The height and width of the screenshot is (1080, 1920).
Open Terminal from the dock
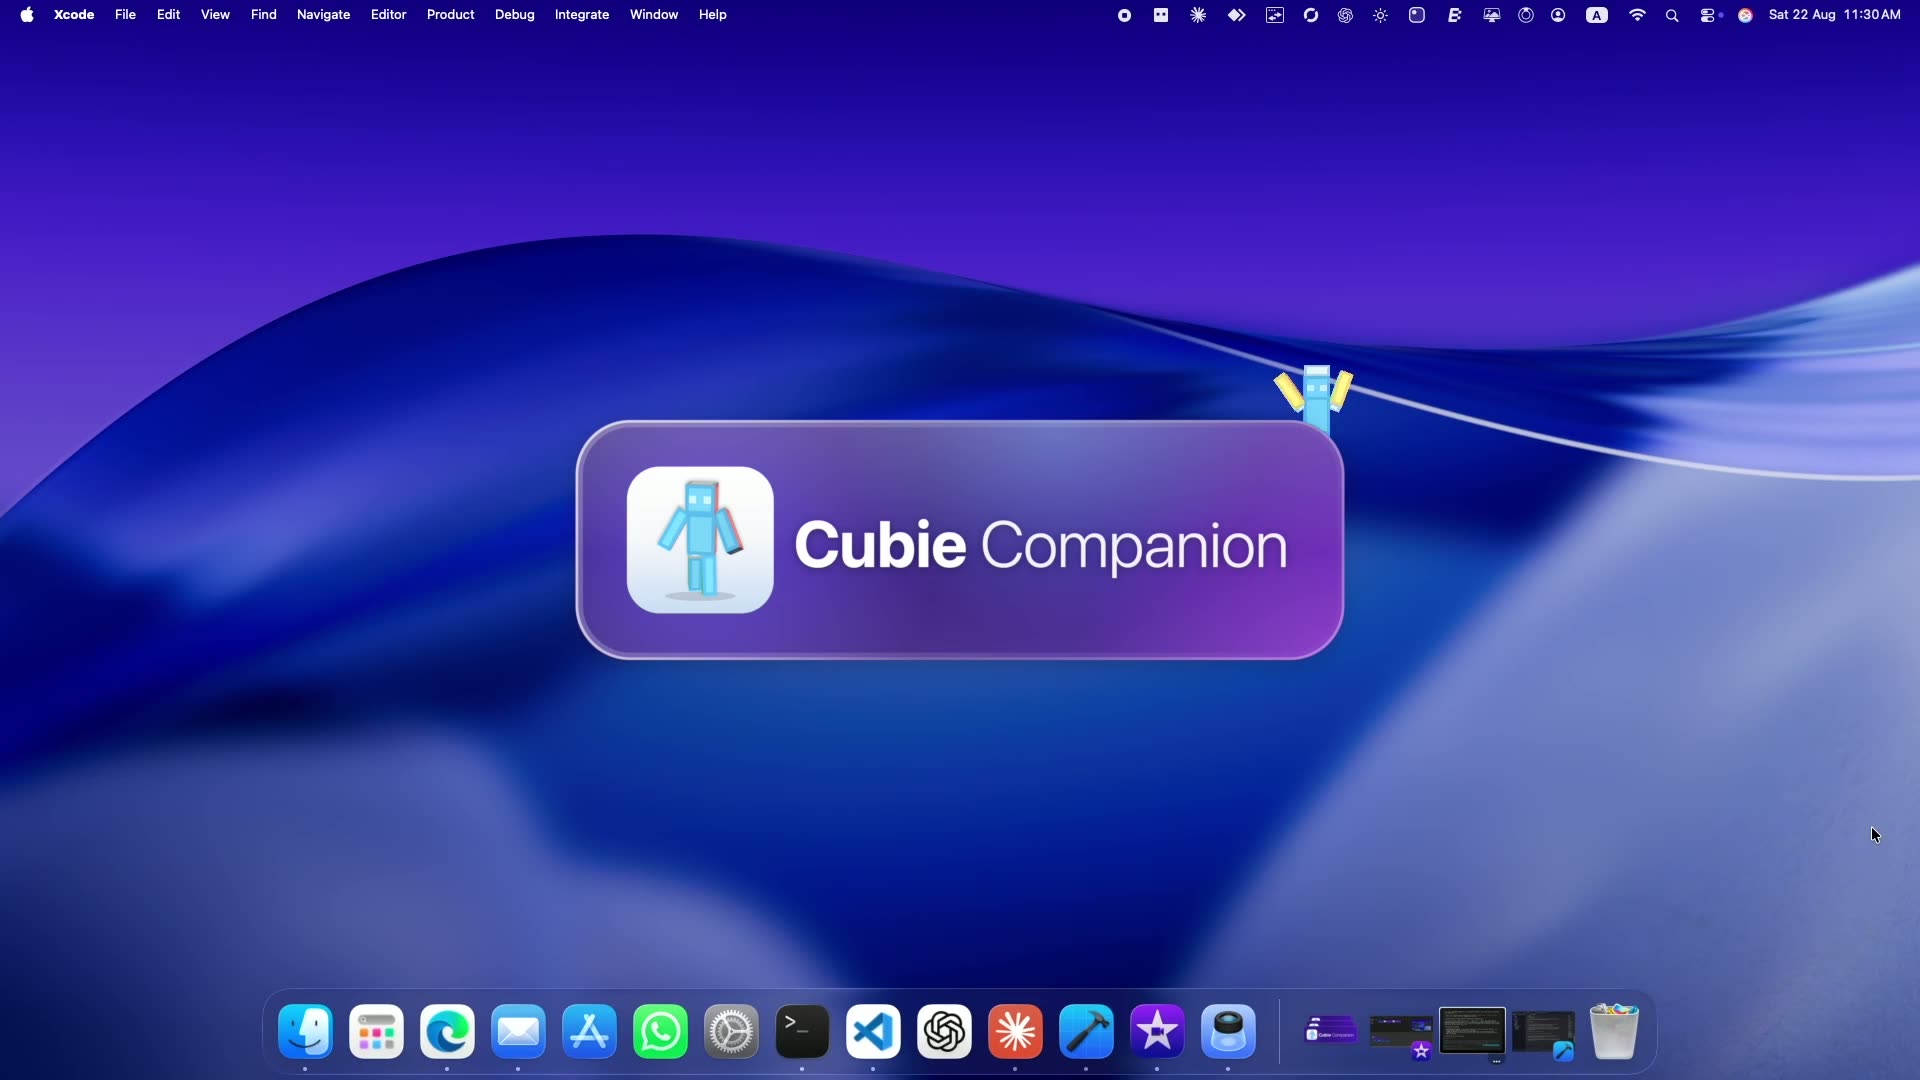pyautogui.click(x=802, y=1031)
